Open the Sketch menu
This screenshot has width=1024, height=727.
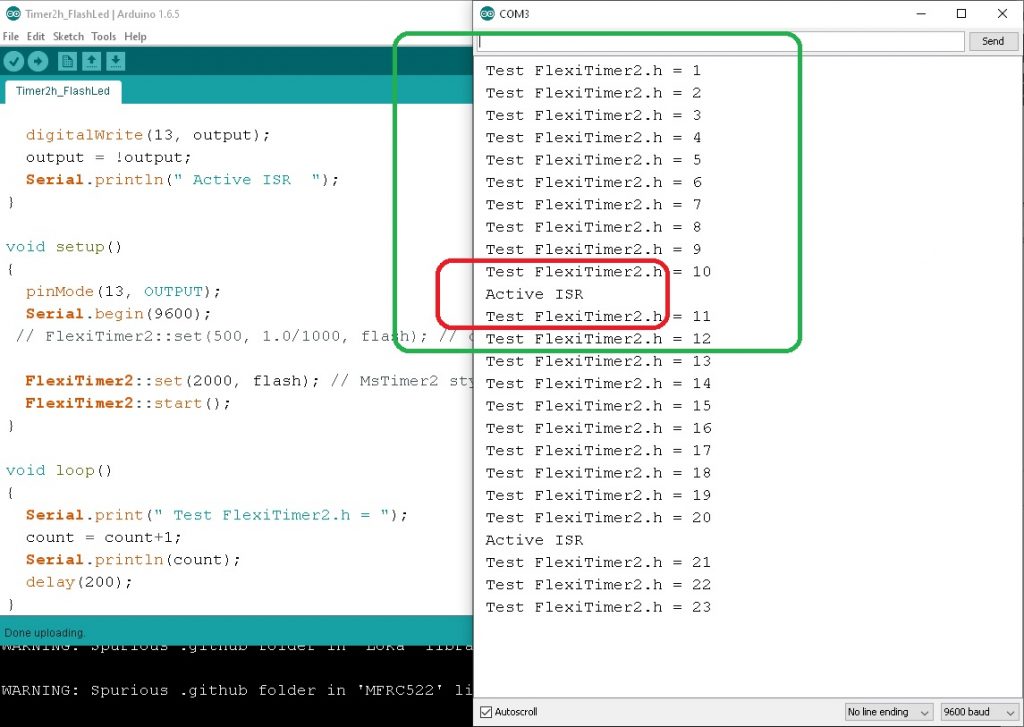pyautogui.click(x=69, y=37)
